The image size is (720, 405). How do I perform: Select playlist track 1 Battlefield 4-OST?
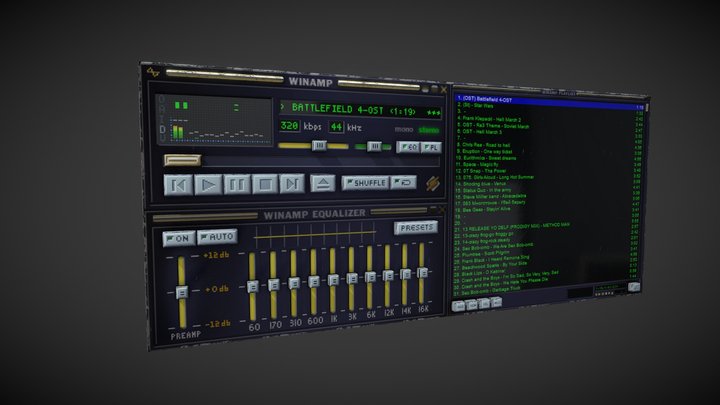click(x=550, y=101)
